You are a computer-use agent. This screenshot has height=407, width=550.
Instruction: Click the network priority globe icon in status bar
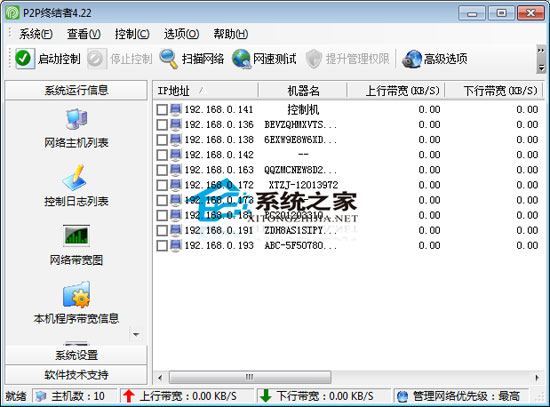click(x=402, y=396)
